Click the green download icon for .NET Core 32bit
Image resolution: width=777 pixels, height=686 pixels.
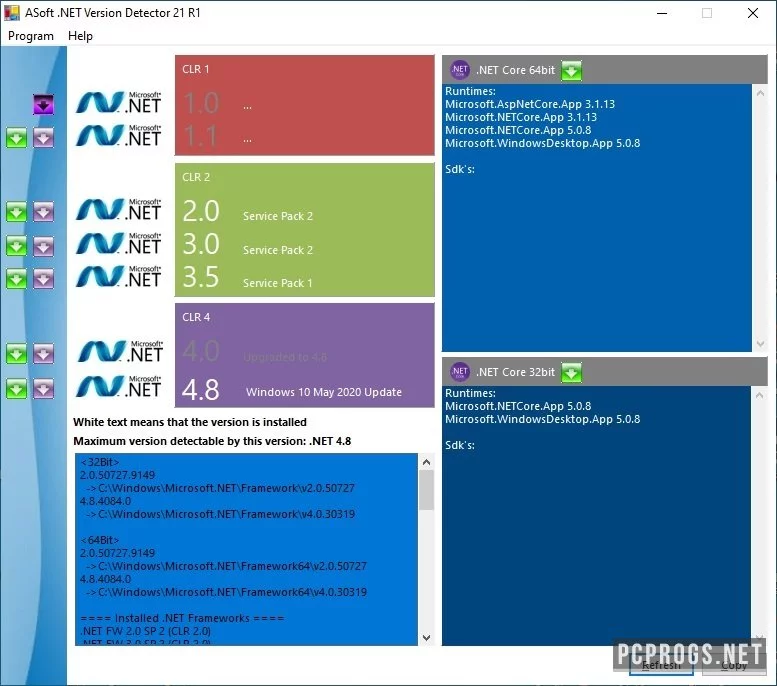[x=571, y=372]
